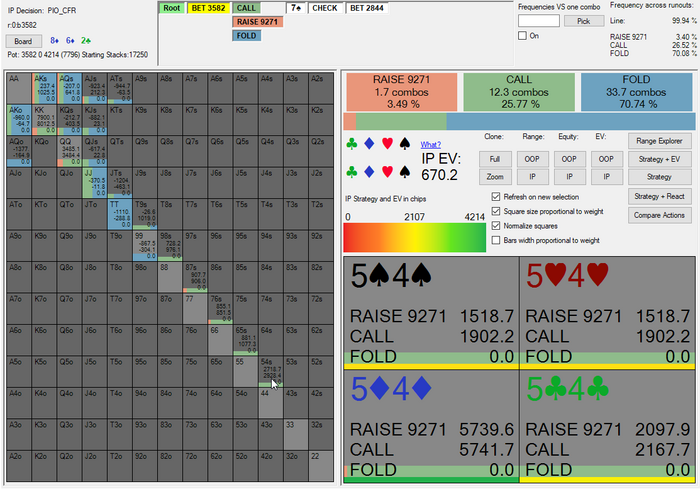Select the CHECK tree node
The image size is (700, 489).
325,8
